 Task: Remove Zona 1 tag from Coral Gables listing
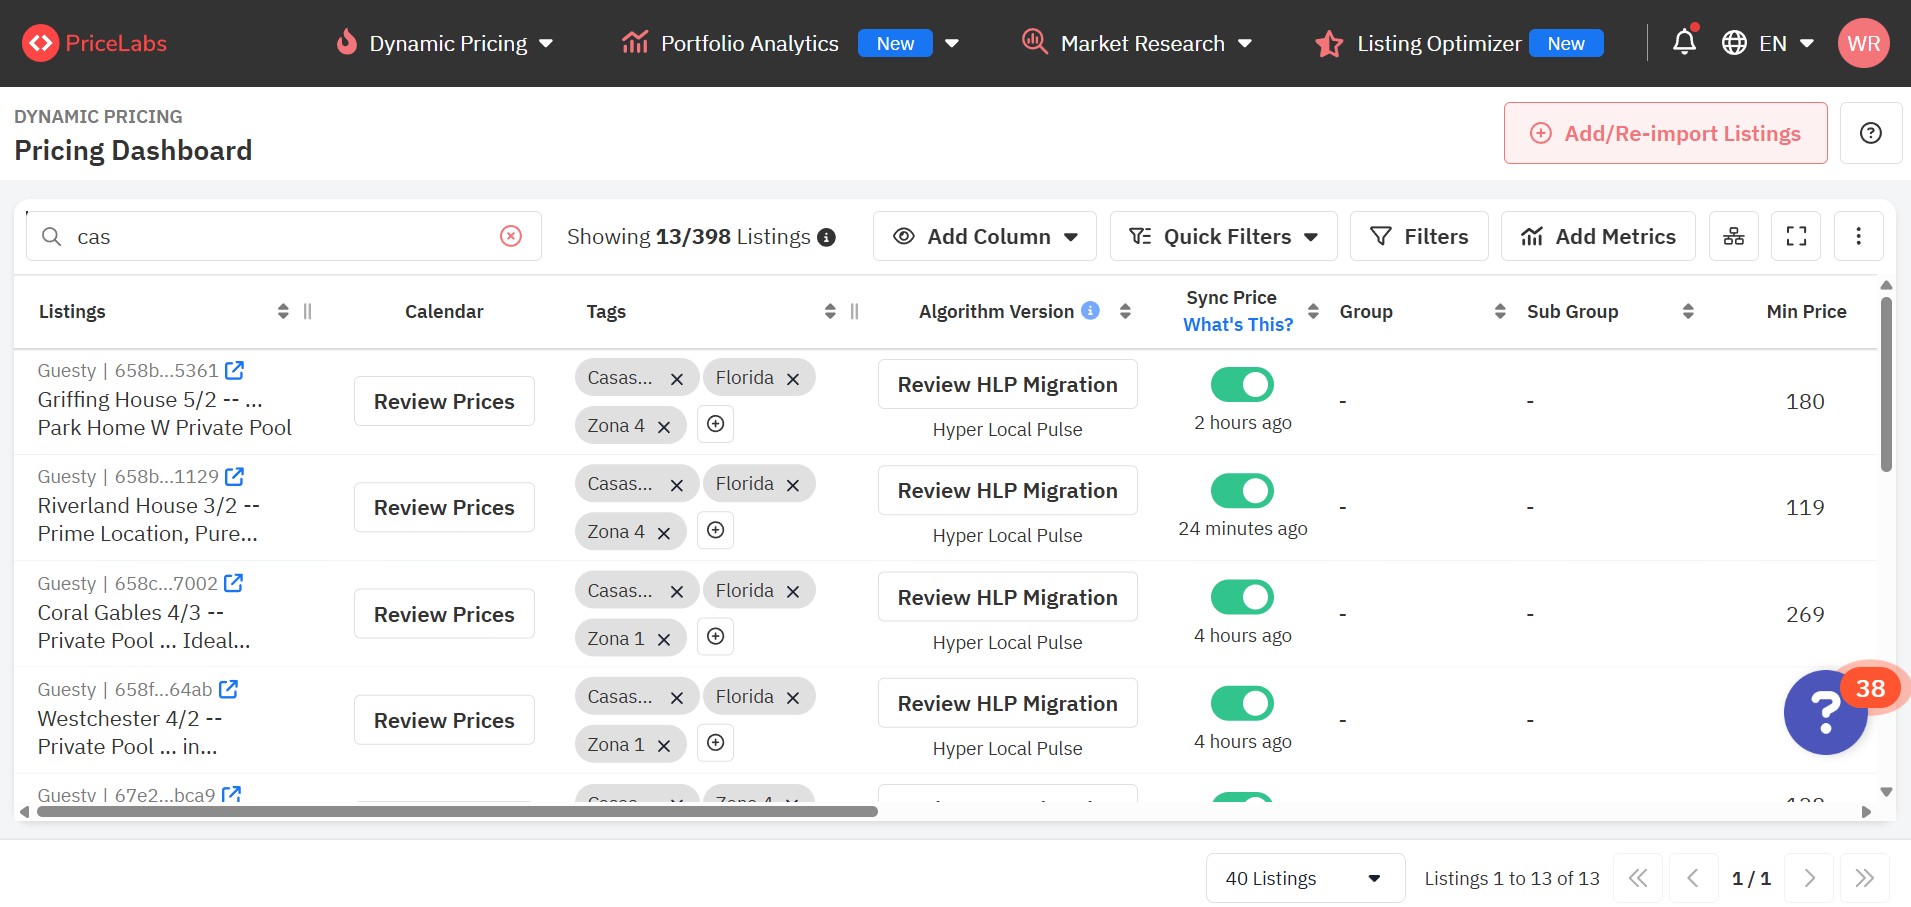point(664,640)
